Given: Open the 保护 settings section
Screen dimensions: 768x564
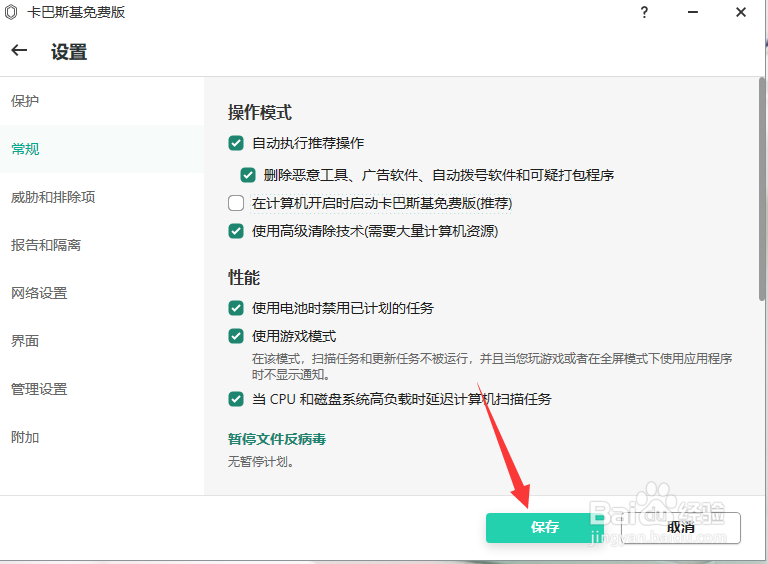Looking at the screenshot, I should pos(102,101).
